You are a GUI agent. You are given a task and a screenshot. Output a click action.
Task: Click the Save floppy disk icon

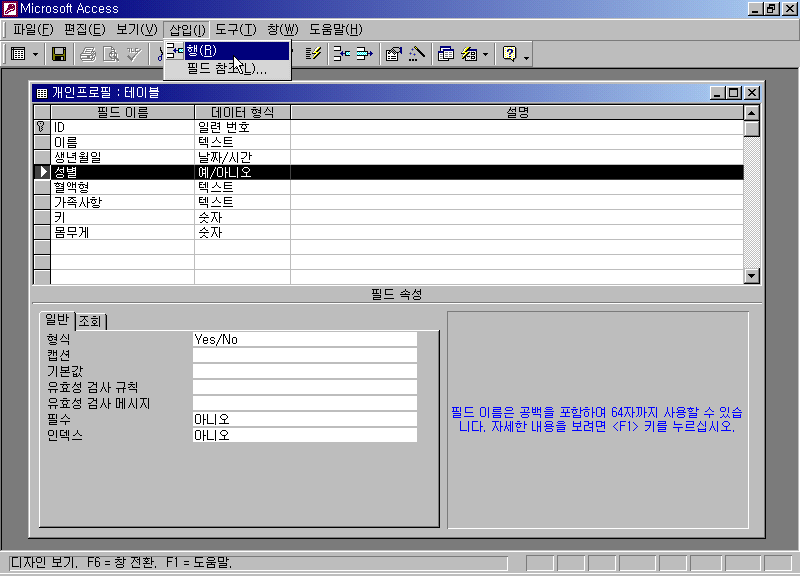59,54
